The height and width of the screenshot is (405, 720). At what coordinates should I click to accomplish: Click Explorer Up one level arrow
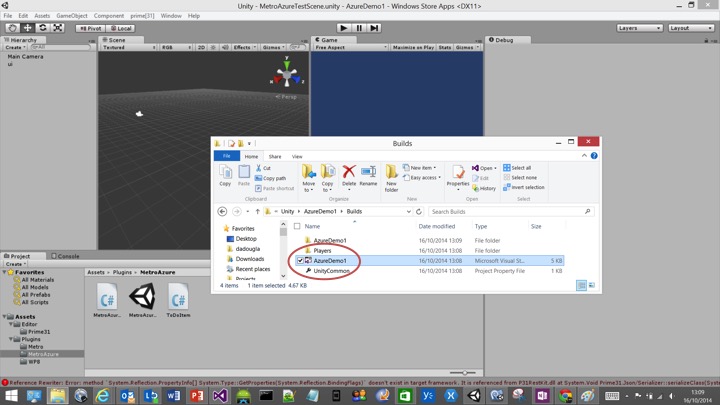tap(258, 212)
